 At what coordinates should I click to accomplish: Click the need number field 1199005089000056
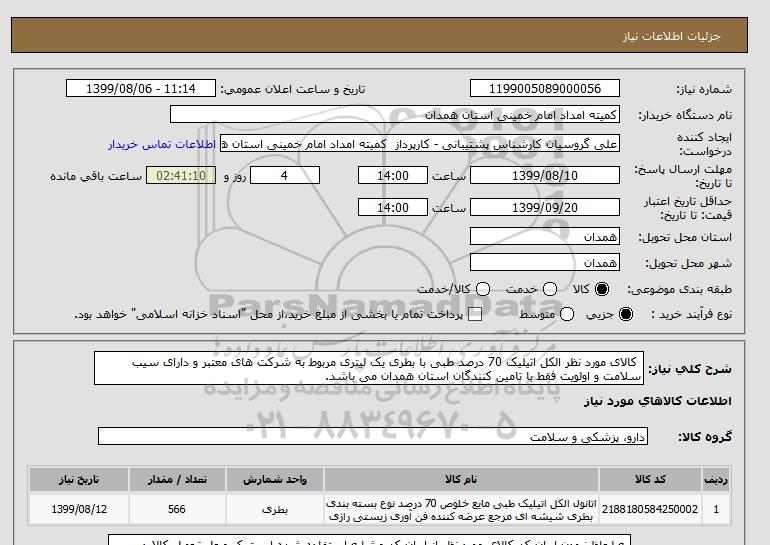click(x=545, y=88)
